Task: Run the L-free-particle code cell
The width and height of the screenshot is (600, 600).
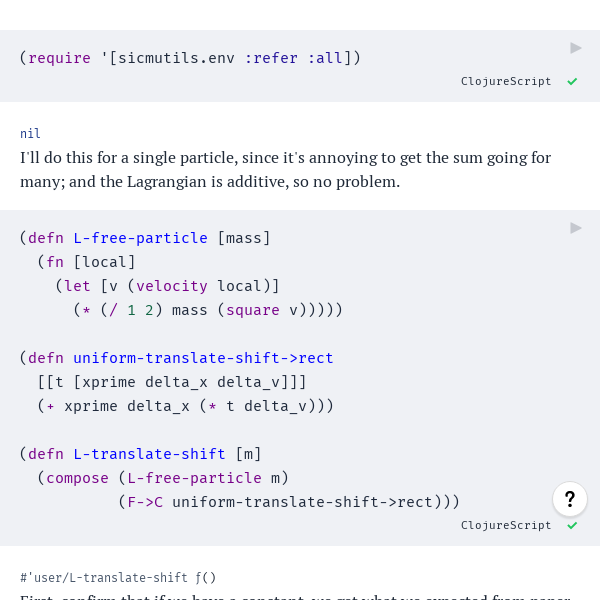Action: click(576, 228)
